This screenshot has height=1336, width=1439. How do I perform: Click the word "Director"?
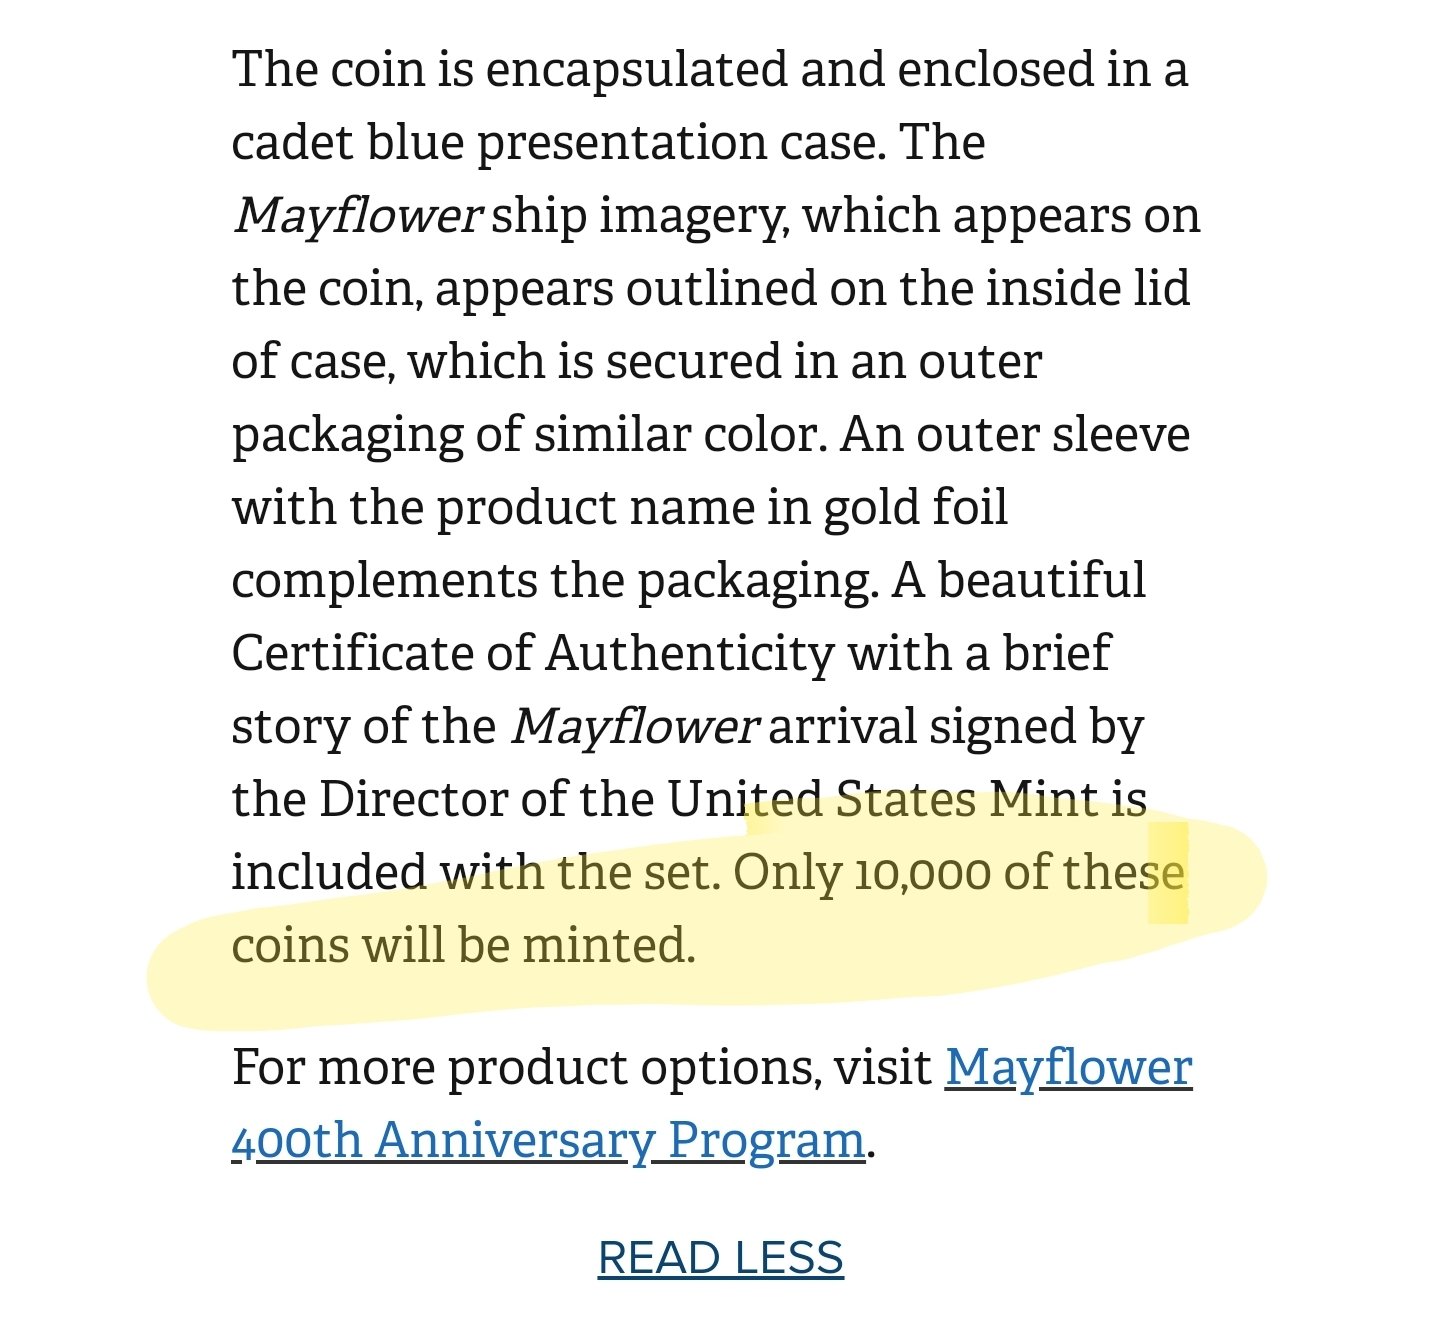[427, 800]
